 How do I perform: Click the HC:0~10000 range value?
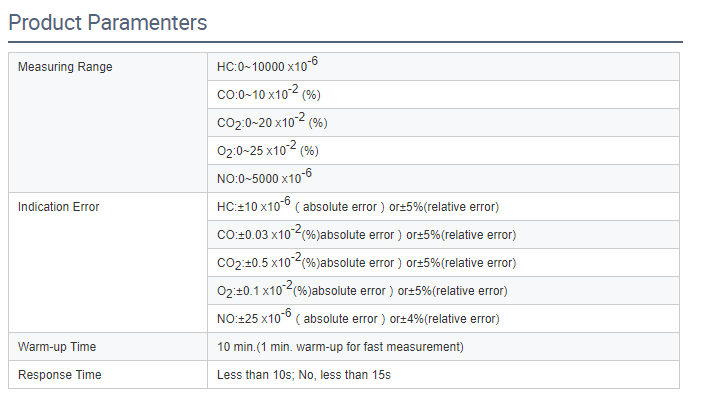pyautogui.click(x=267, y=65)
